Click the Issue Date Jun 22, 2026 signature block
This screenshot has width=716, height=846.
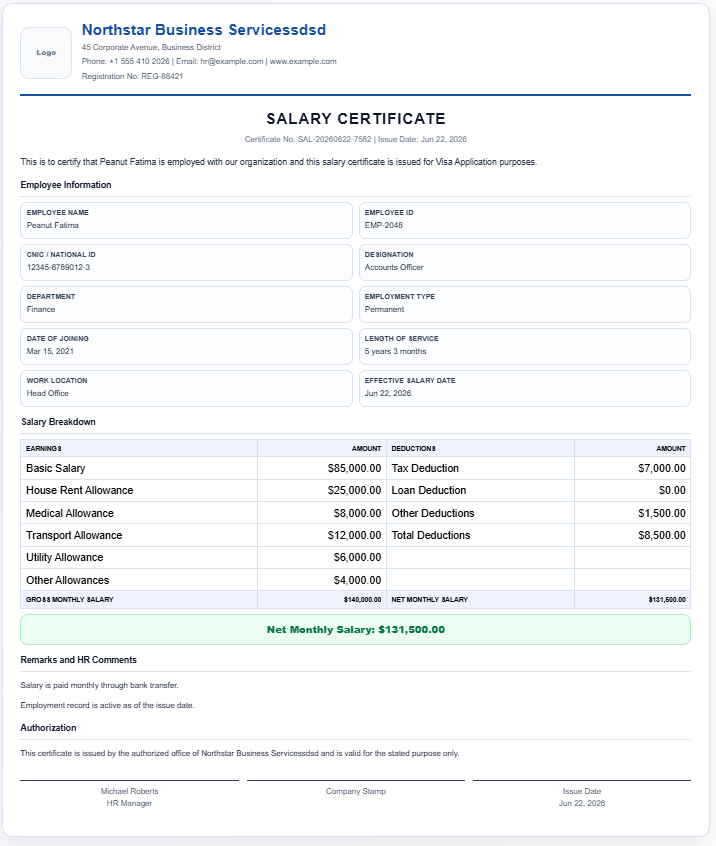point(582,797)
